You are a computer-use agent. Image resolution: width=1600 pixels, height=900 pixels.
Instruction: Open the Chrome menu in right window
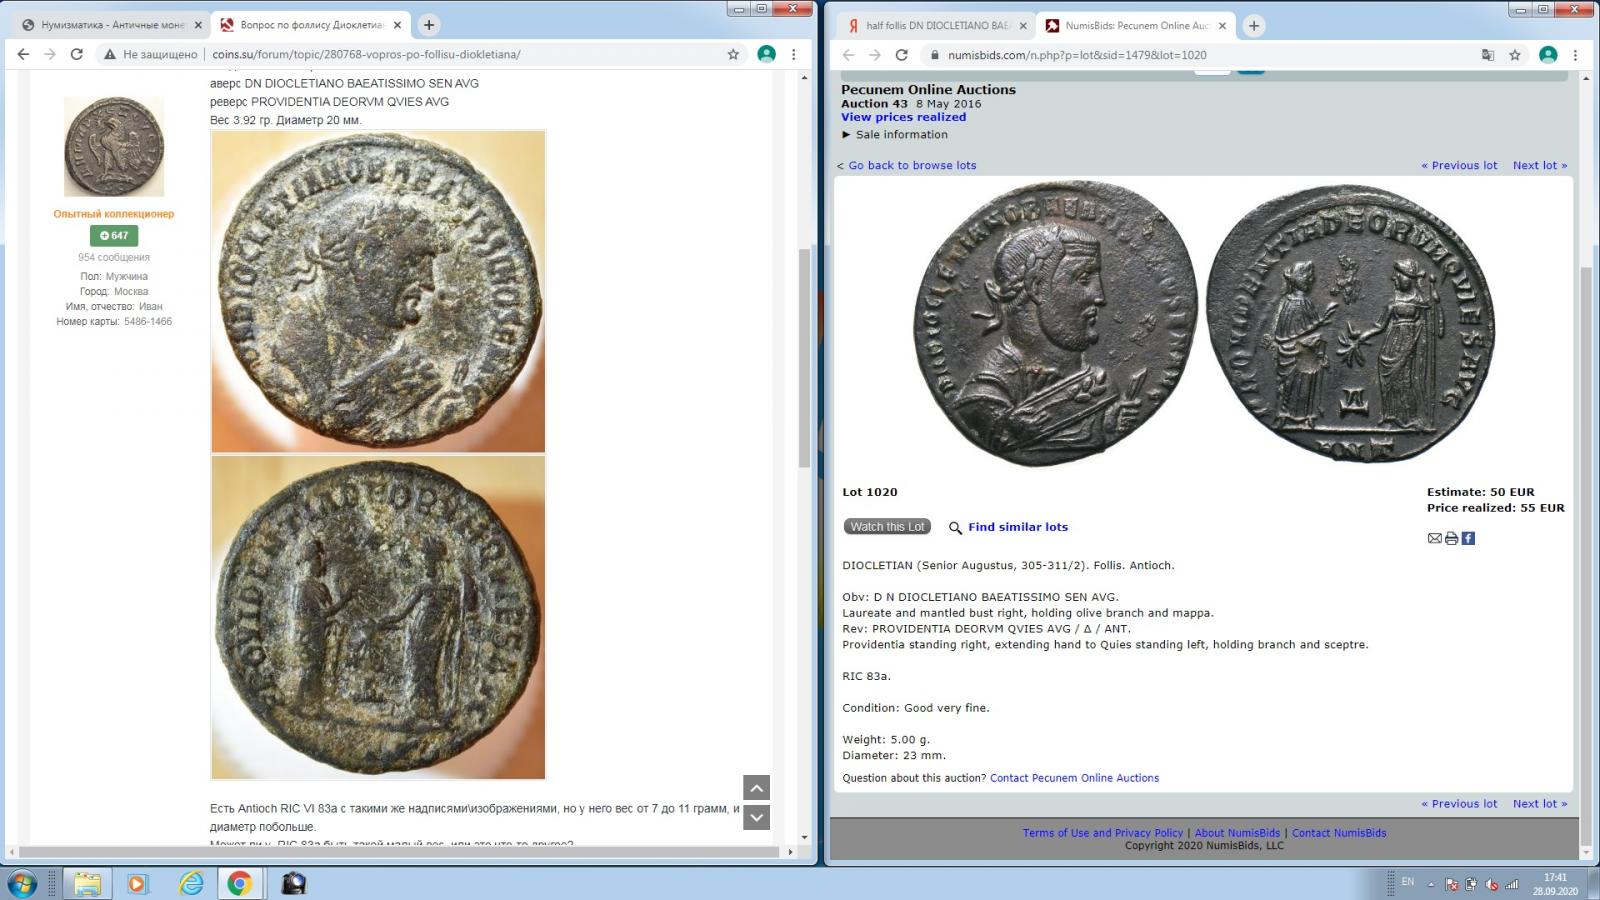(1576, 55)
